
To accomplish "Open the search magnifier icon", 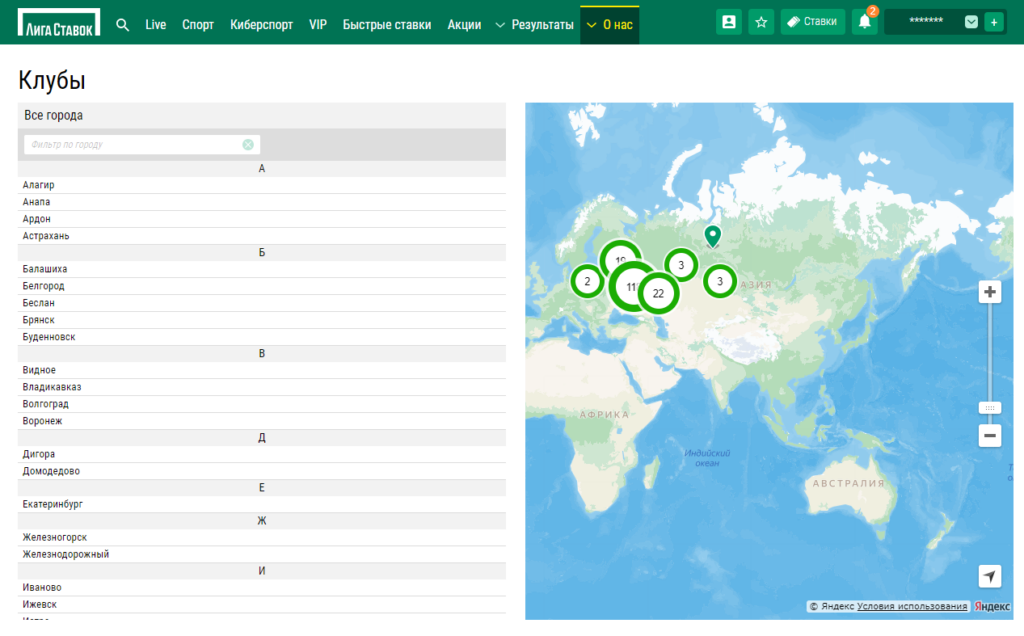I will [x=122, y=25].
